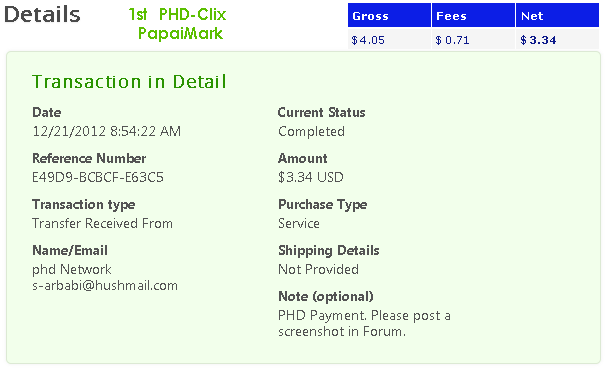Image resolution: width=607 pixels, height=368 pixels.
Task: Click the date value 12/21/2012 8:54:22 AM
Action: (106, 132)
